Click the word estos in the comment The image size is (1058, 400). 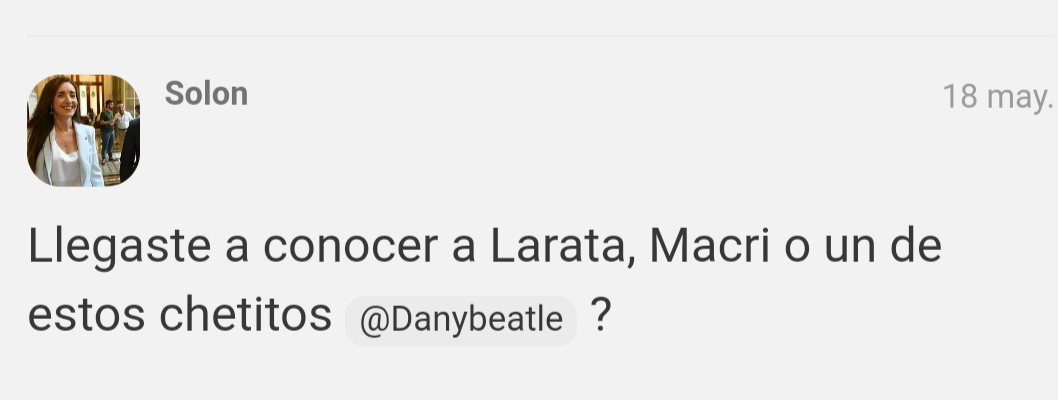[86, 316]
